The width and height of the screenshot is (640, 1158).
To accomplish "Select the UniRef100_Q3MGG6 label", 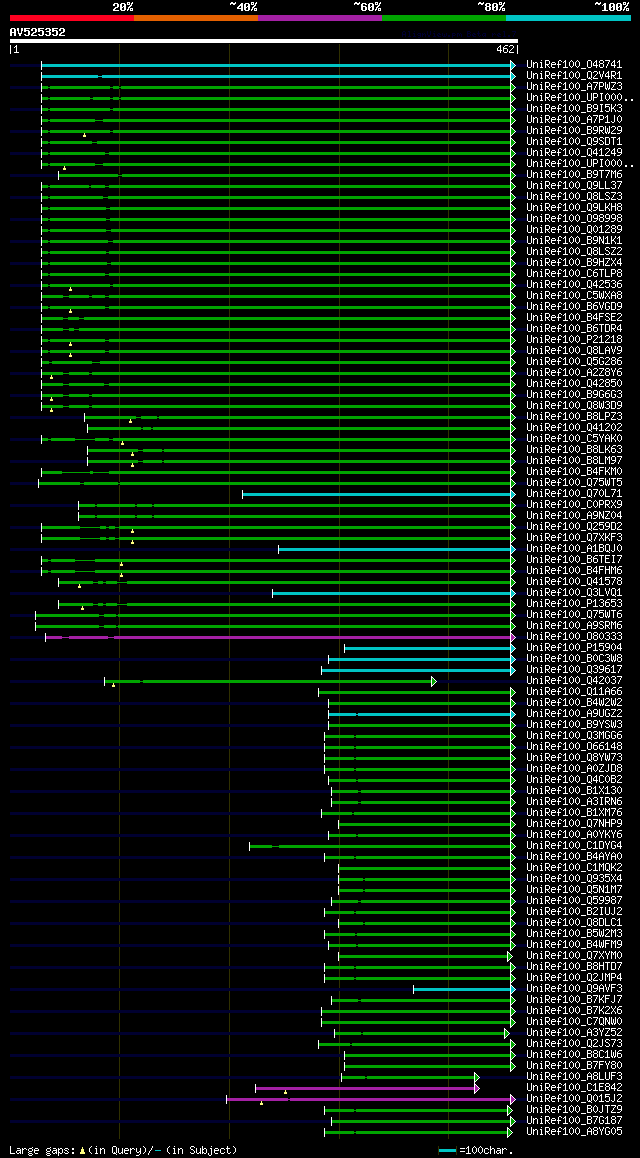I will pos(574,736).
